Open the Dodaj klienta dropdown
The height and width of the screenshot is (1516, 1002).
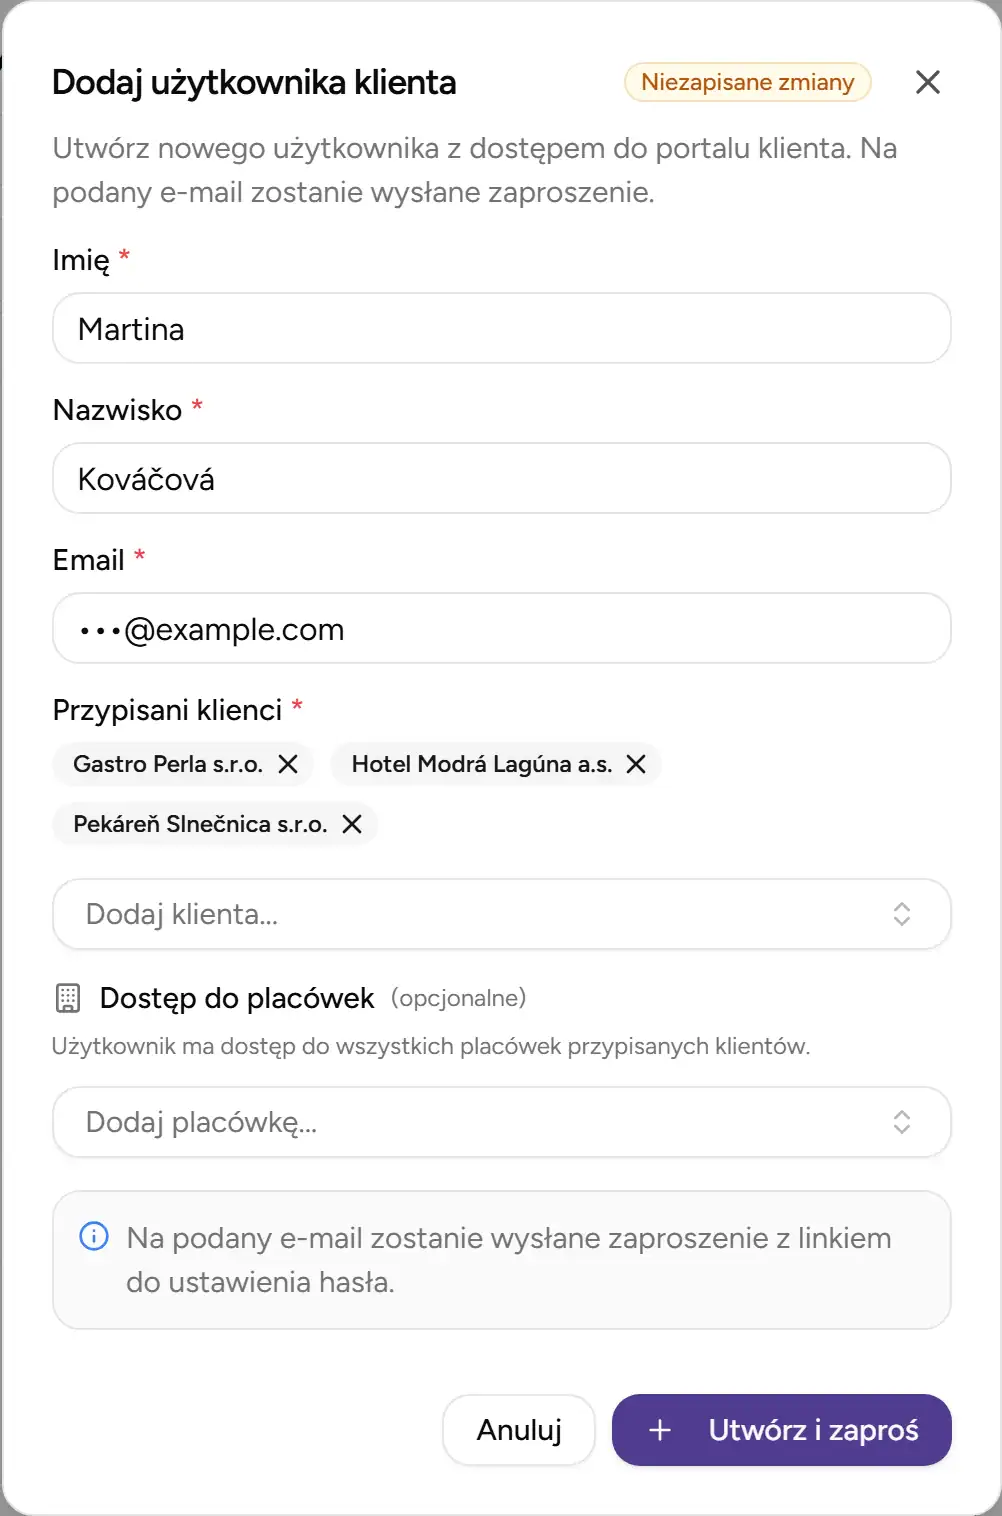tap(500, 913)
